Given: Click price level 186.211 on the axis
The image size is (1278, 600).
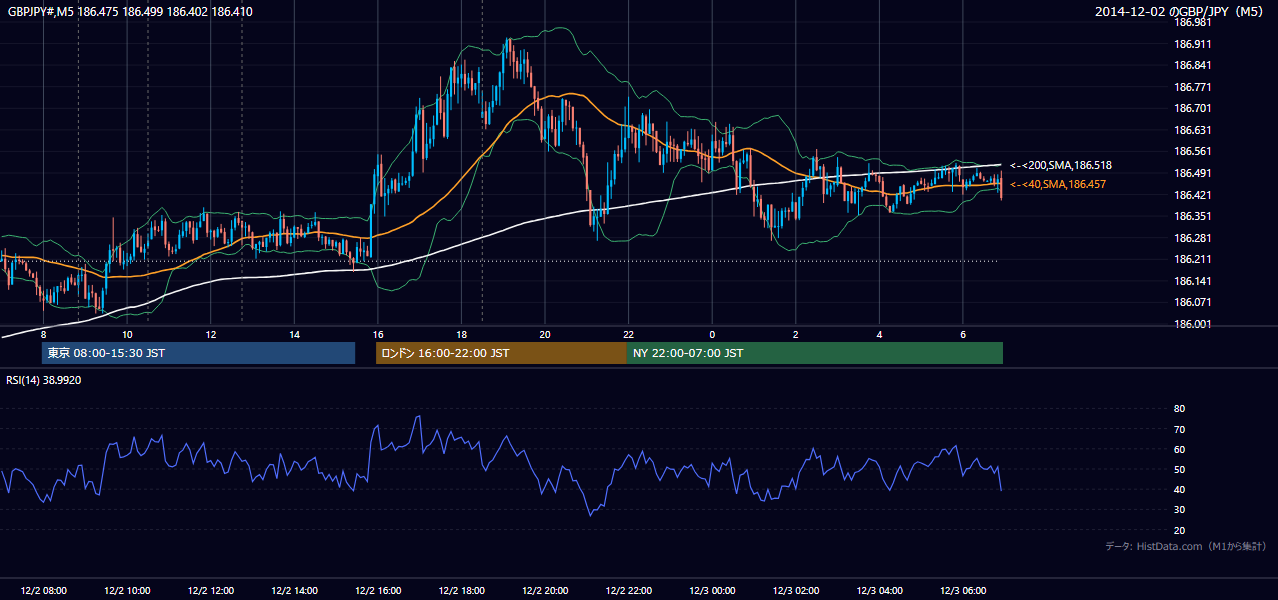Looking at the screenshot, I should (1193, 260).
